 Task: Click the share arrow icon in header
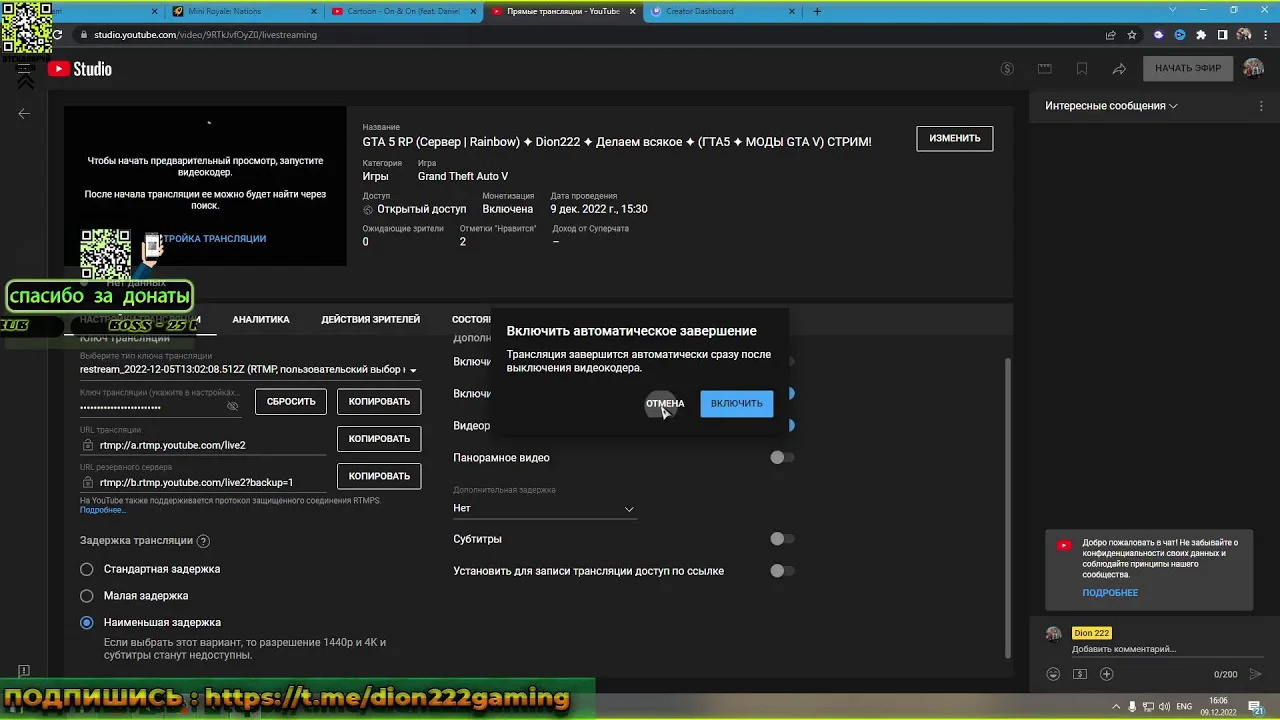(x=1119, y=69)
